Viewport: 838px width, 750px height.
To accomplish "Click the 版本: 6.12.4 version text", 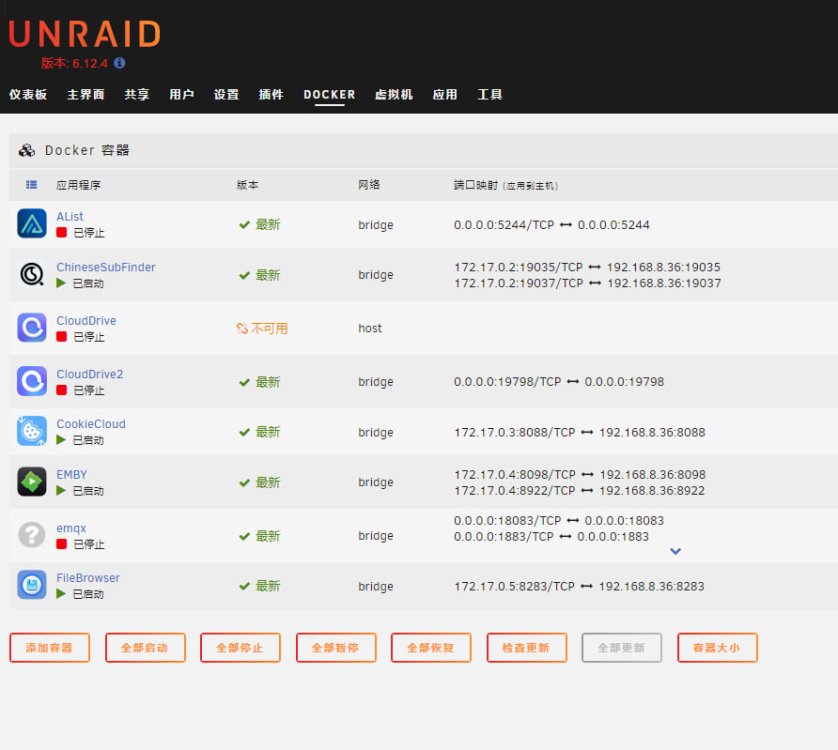I will 74,63.
